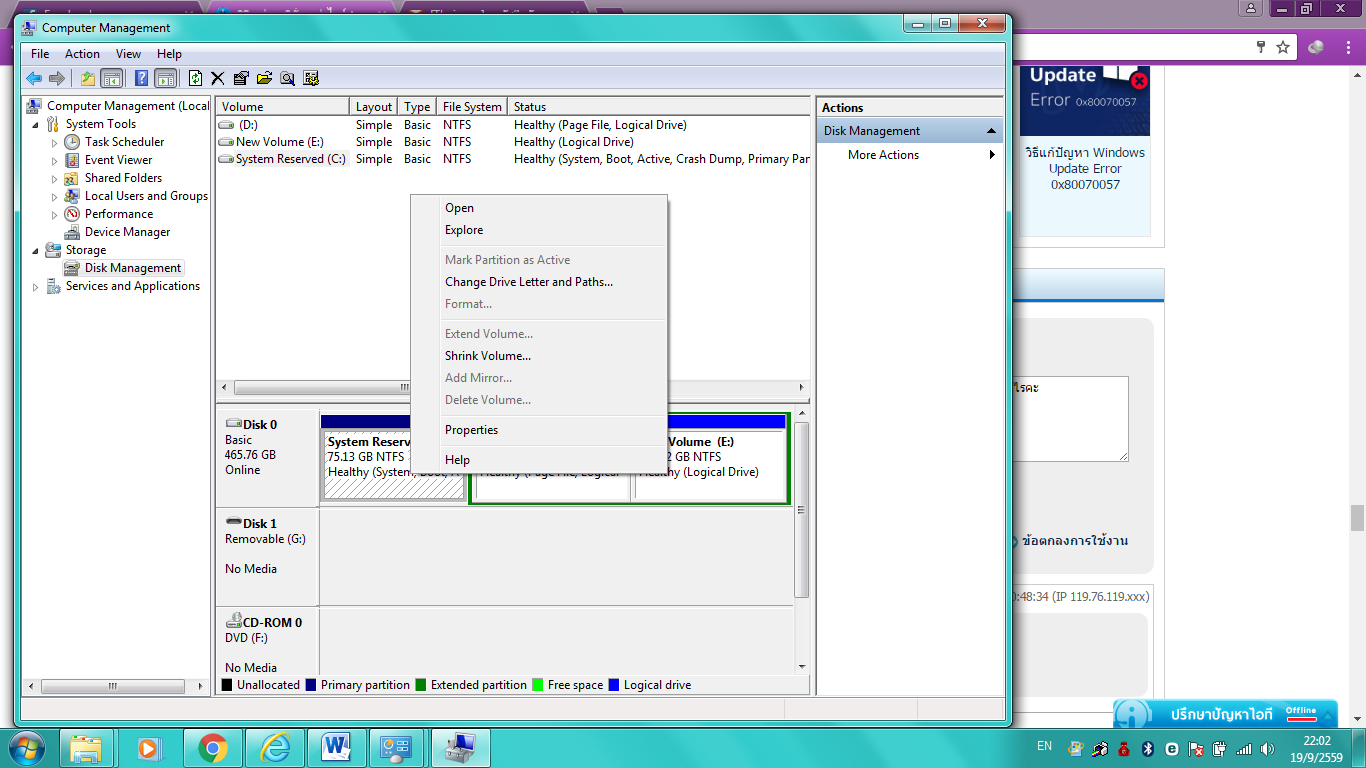This screenshot has height=768, width=1366.
Task: Click the Extended partition legend swatch
Action: click(x=421, y=685)
